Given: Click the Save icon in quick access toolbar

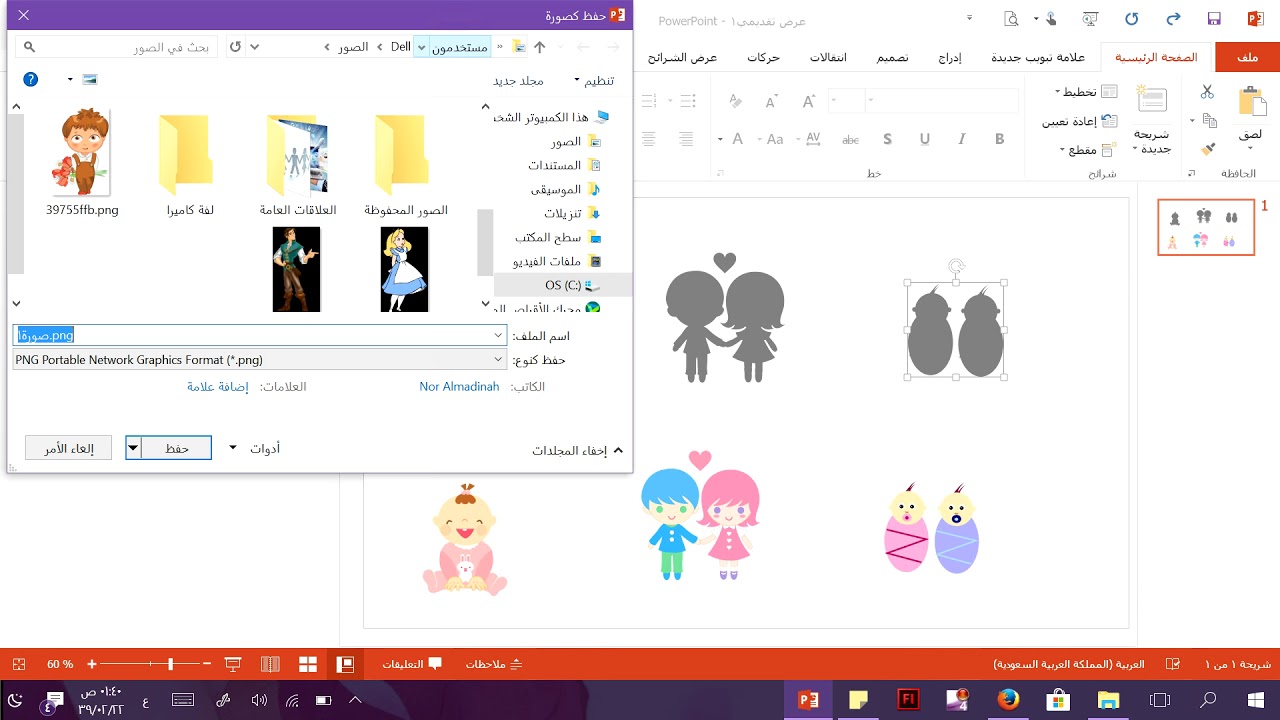Looking at the screenshot, I should coord(1214,19).
